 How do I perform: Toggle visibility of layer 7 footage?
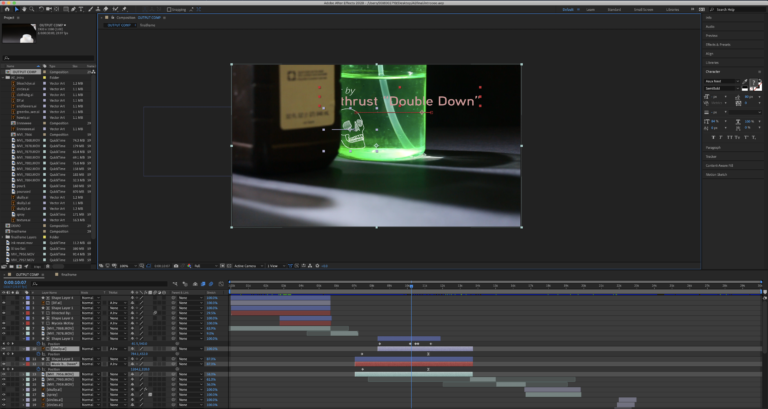pos(4,328)
